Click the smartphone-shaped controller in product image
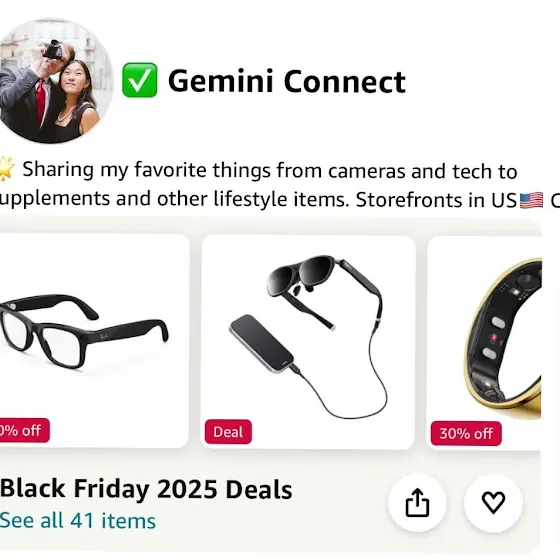 pos(261,343)
